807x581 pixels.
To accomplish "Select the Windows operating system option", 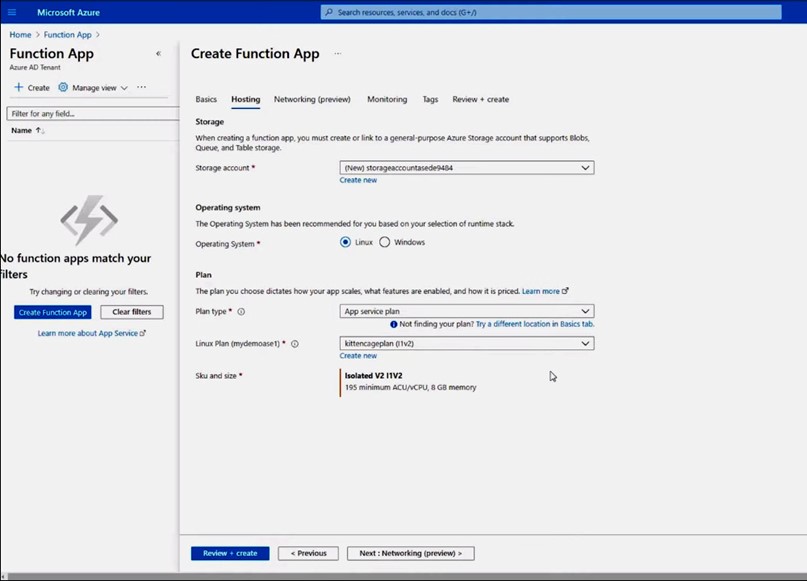I will (384, 242).
